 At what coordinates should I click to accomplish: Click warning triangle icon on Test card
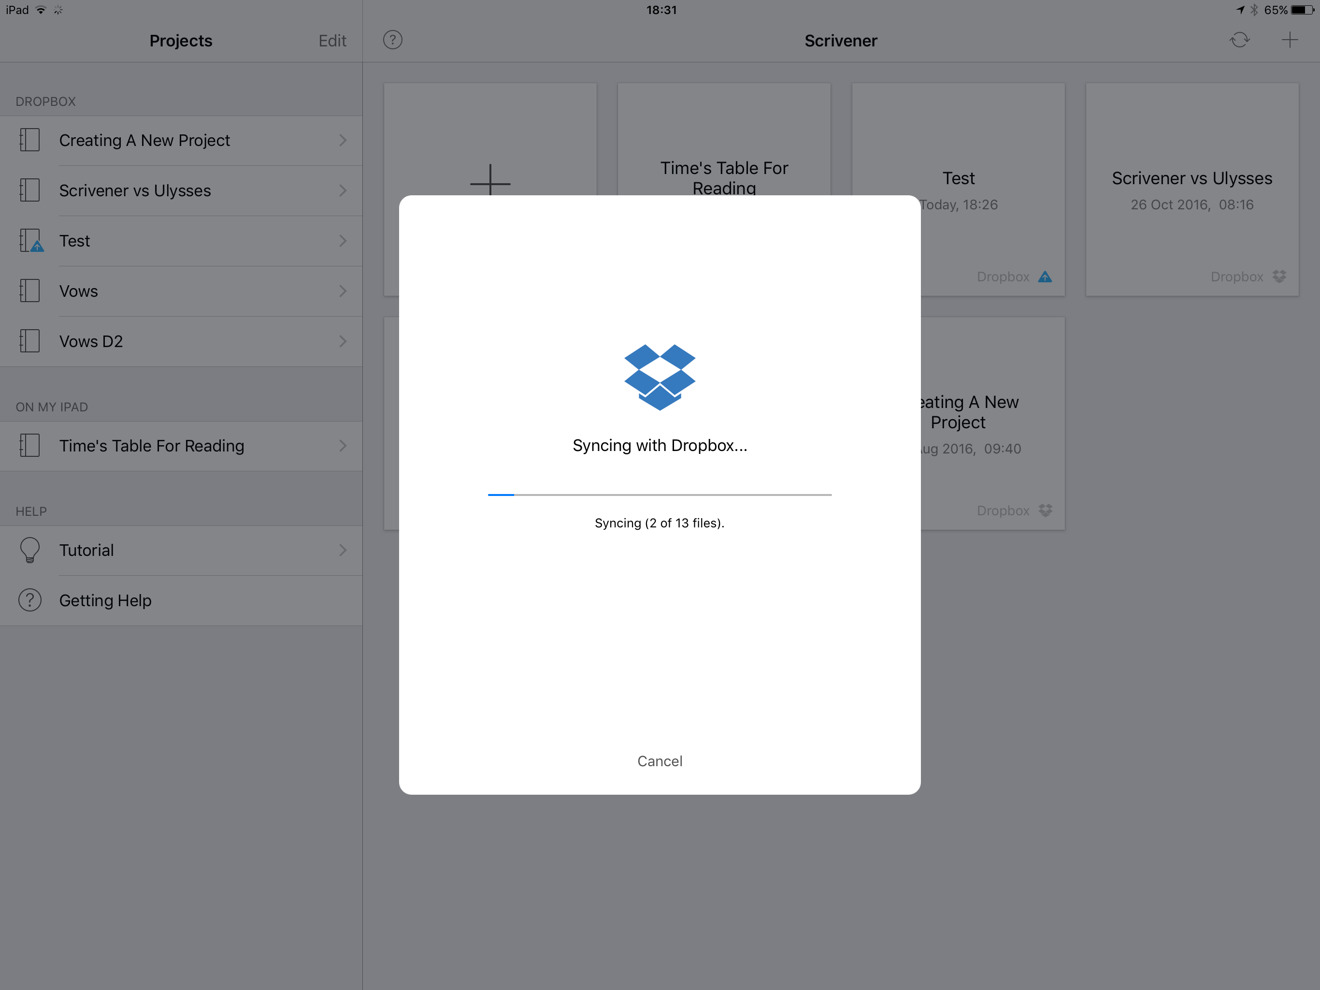click(1045, 277)
